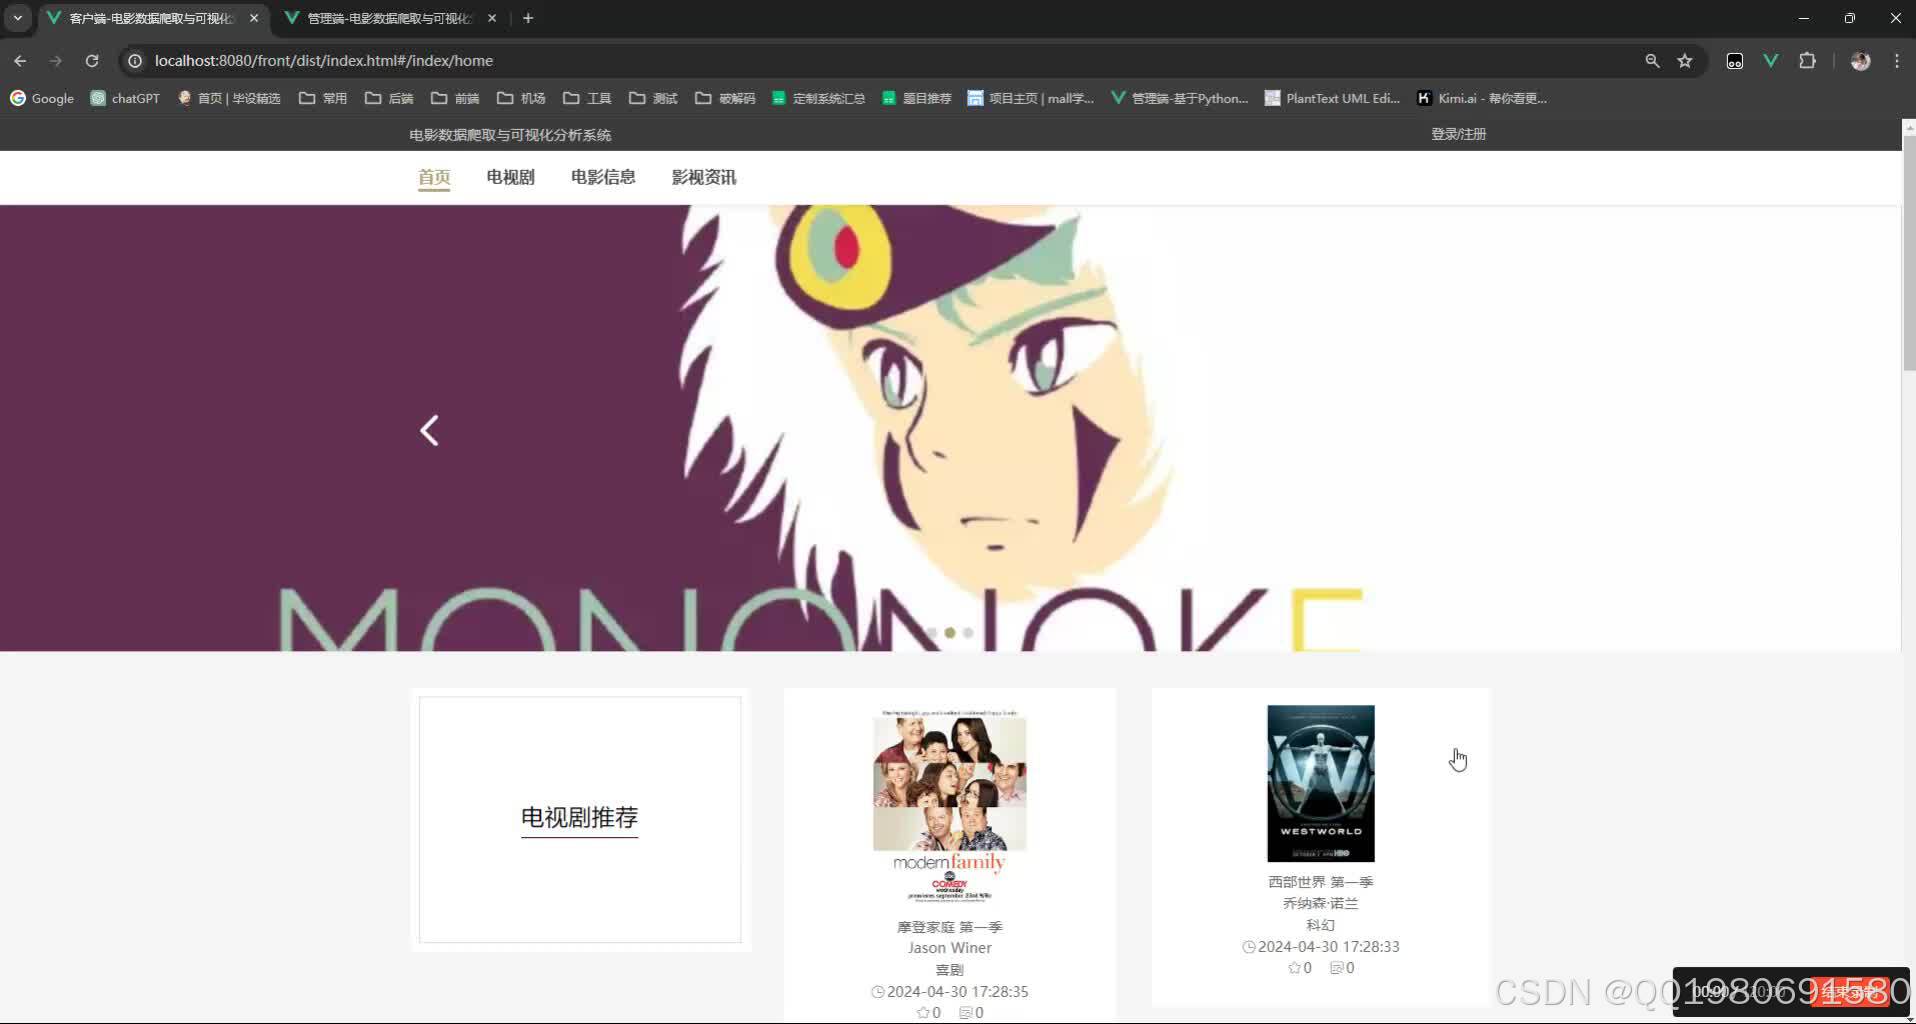Open the tab search dropdown arrow
This screenshot has width=1916, height=1024.
[x=18, y=18]
